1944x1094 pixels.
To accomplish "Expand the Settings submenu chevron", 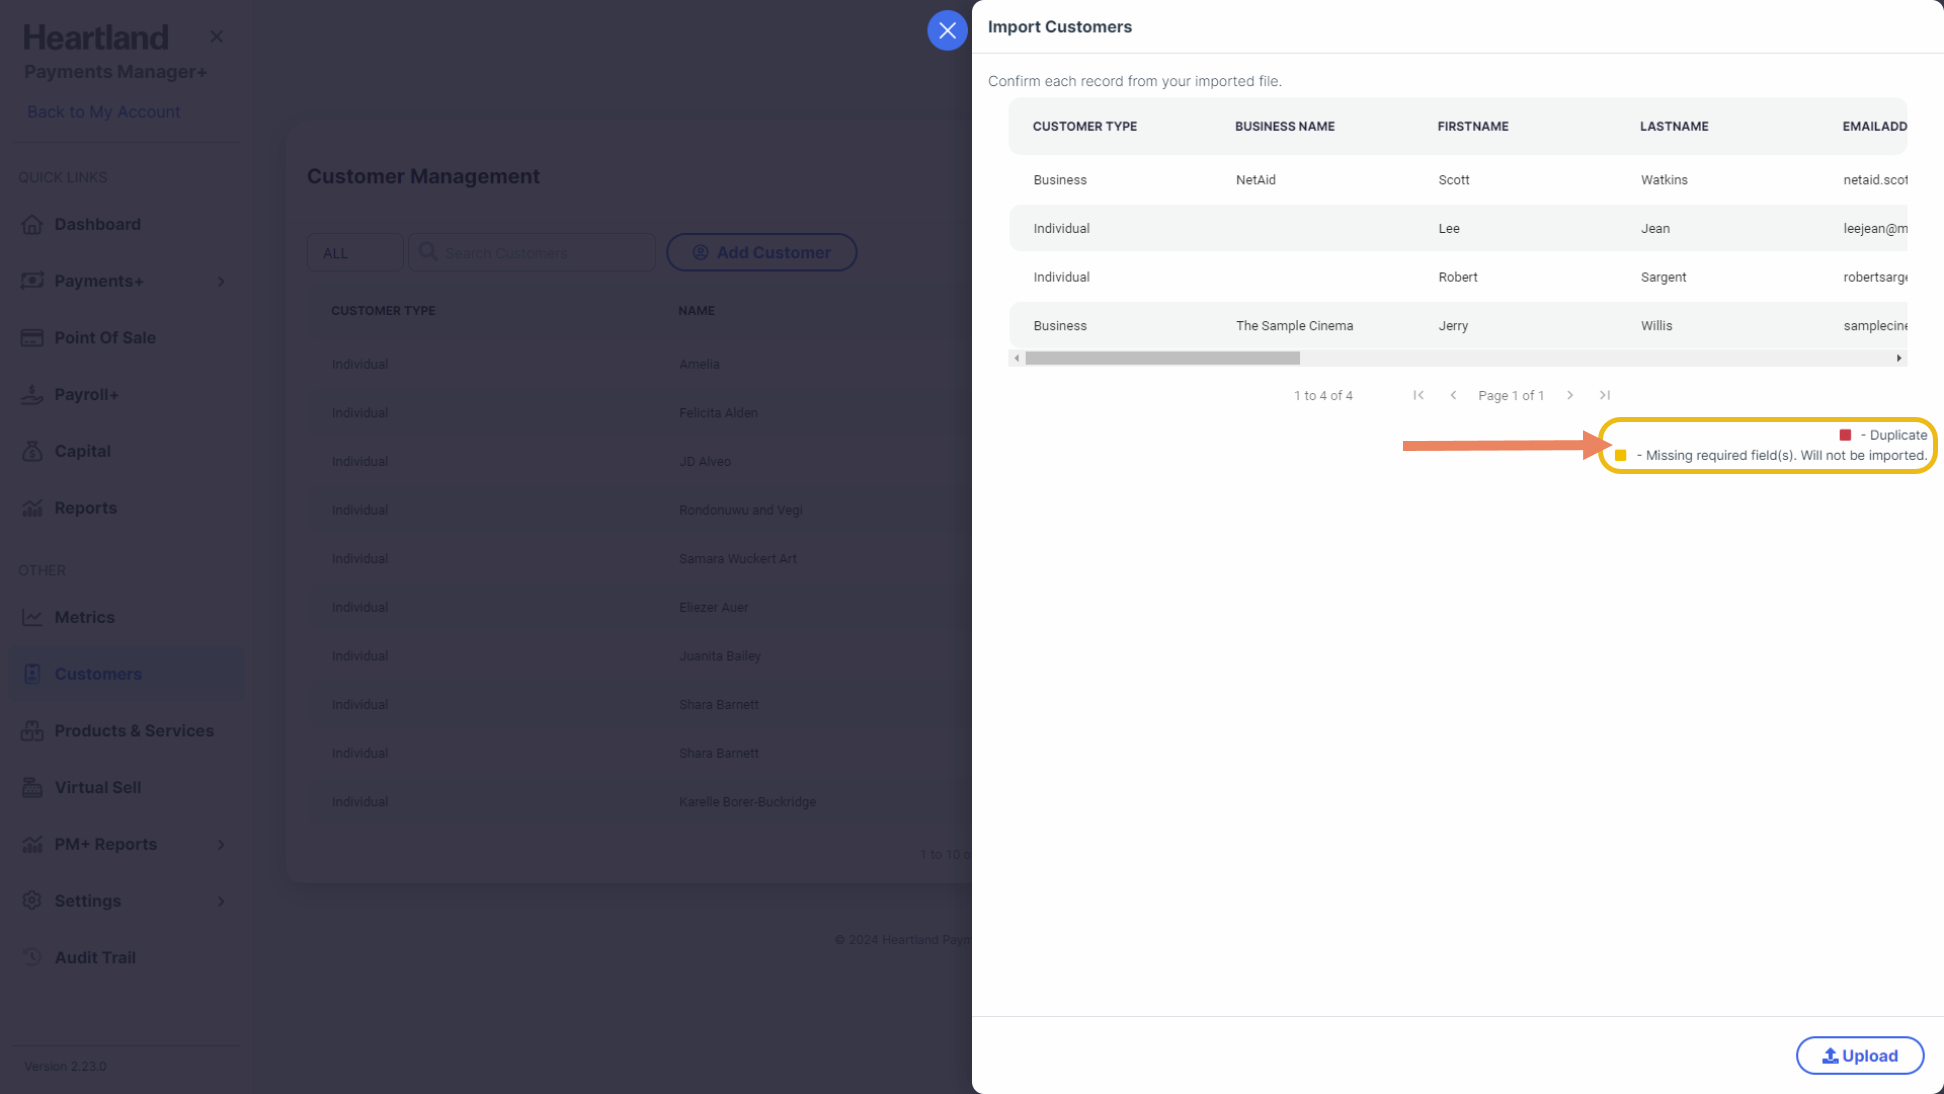I will [221, 901].
